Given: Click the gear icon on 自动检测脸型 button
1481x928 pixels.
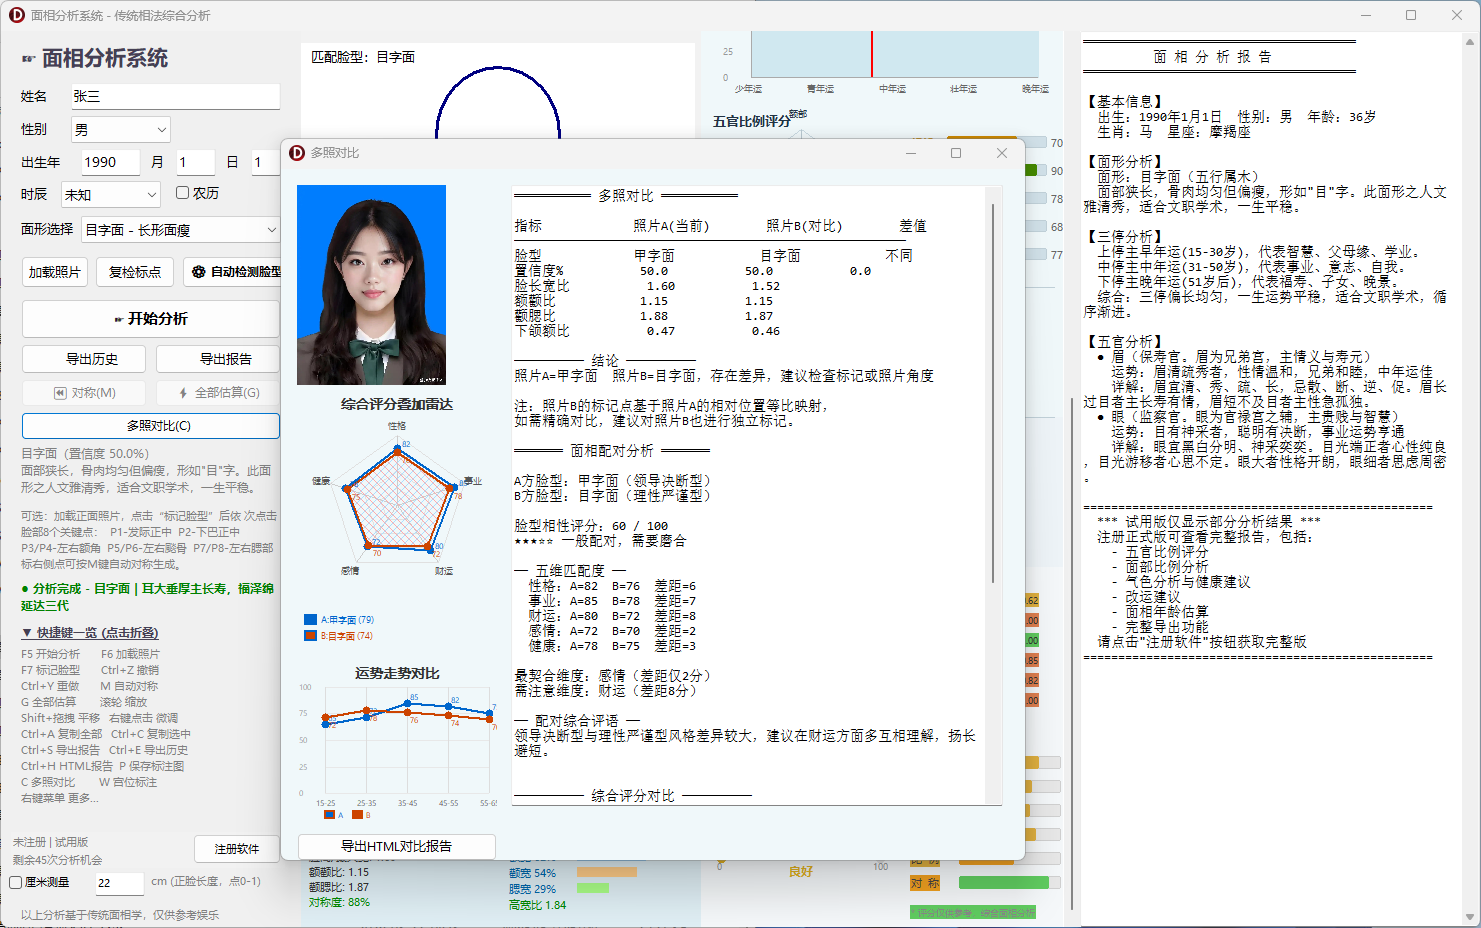Looking at the screenshot, I should click(197, 271).
